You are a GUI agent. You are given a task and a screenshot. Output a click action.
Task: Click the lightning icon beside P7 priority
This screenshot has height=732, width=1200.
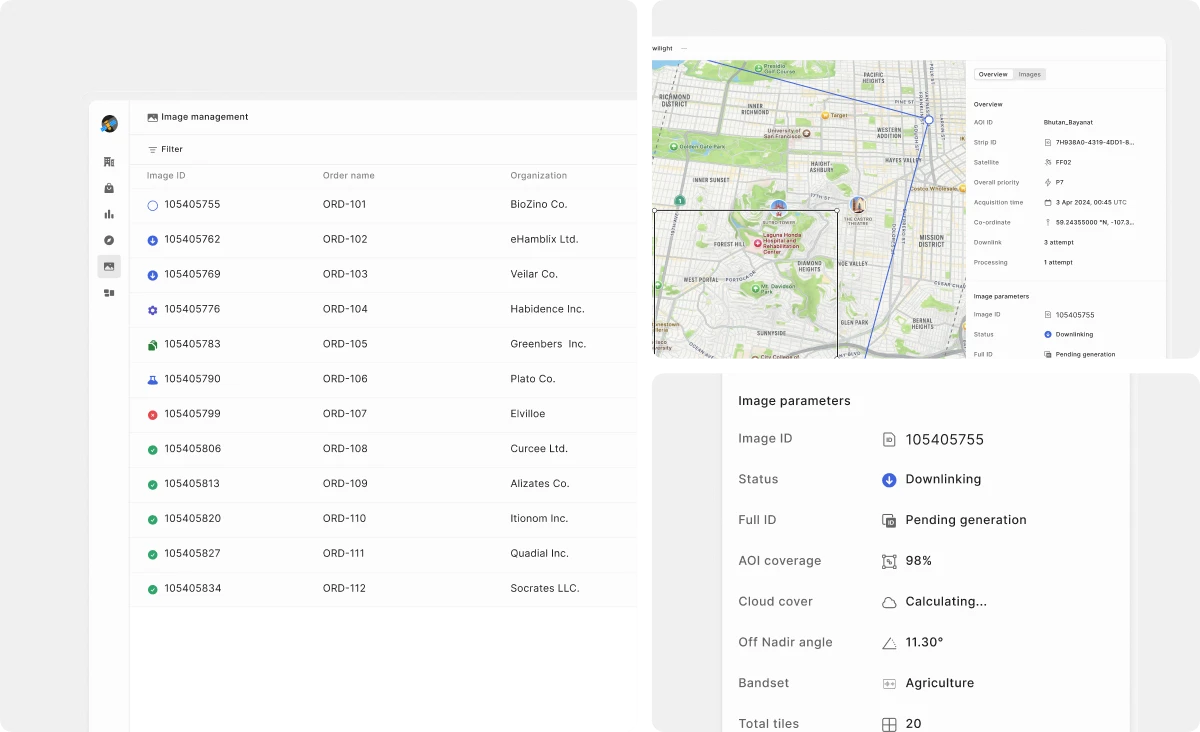[1048, 182]
